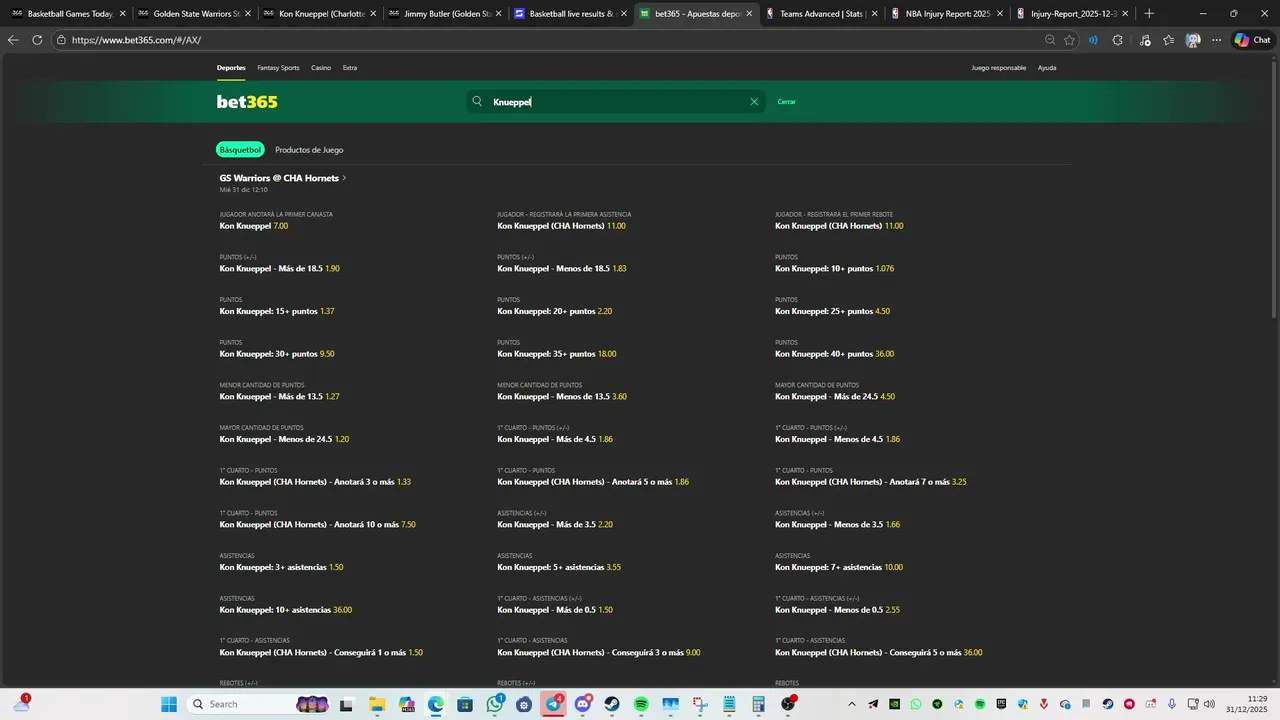The height and width of the screenshot is (720, 1280).
Task: Open the Juego responsable link
Action: (x=999, y=68)
